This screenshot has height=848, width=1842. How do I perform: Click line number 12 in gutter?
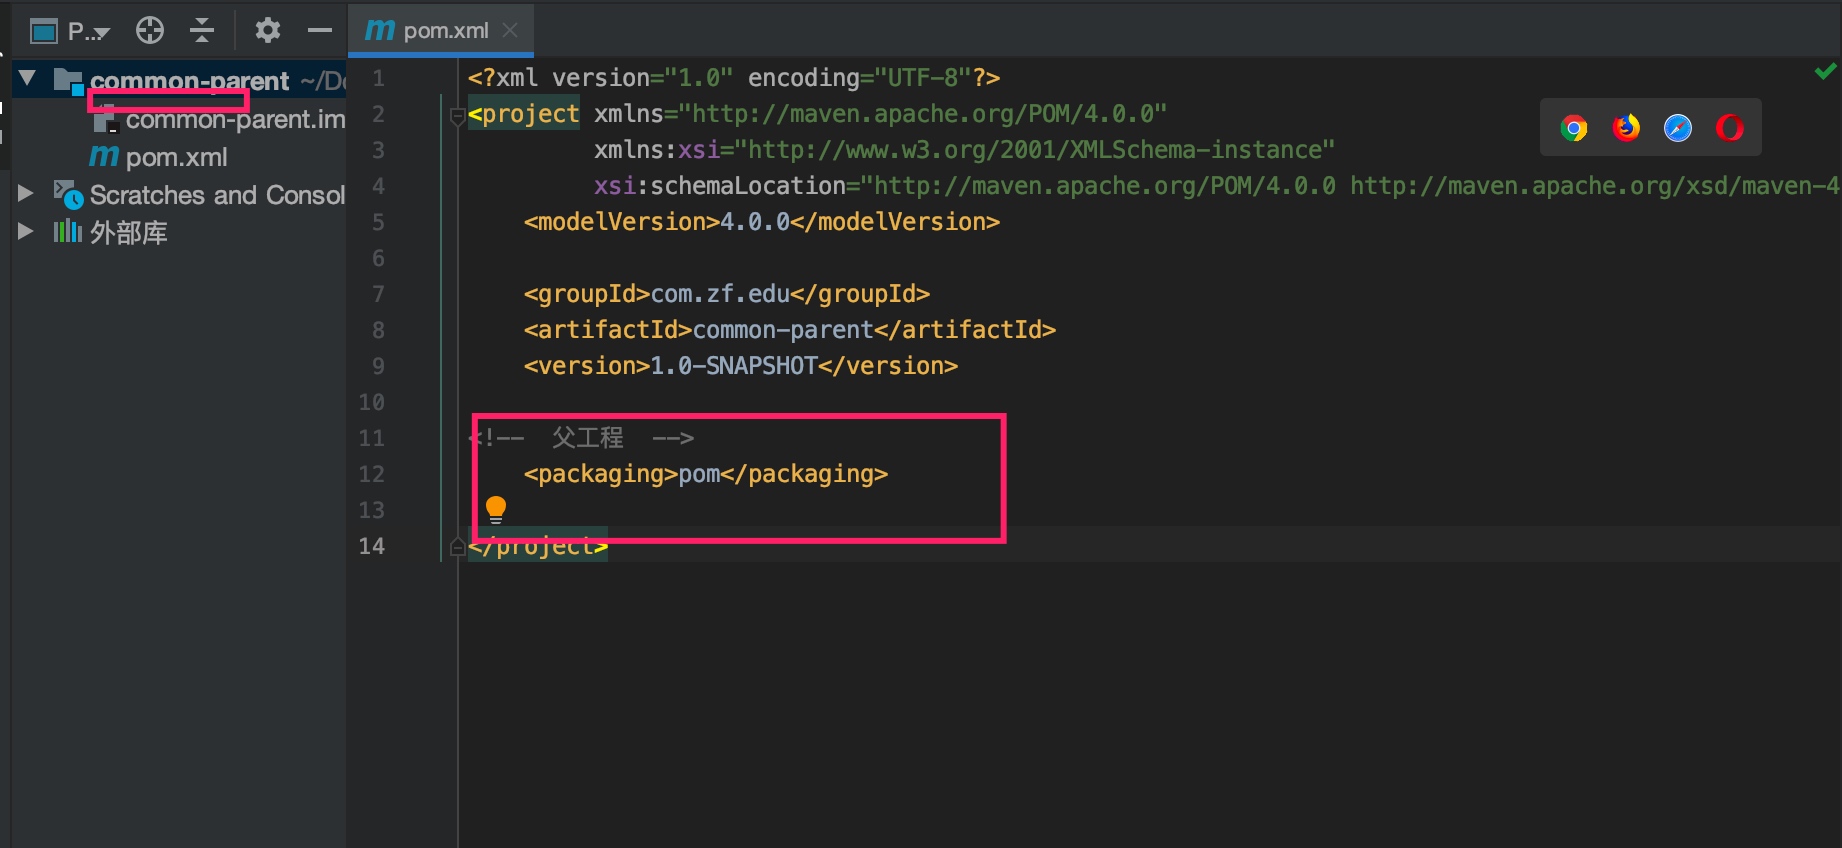pos(371,474)
